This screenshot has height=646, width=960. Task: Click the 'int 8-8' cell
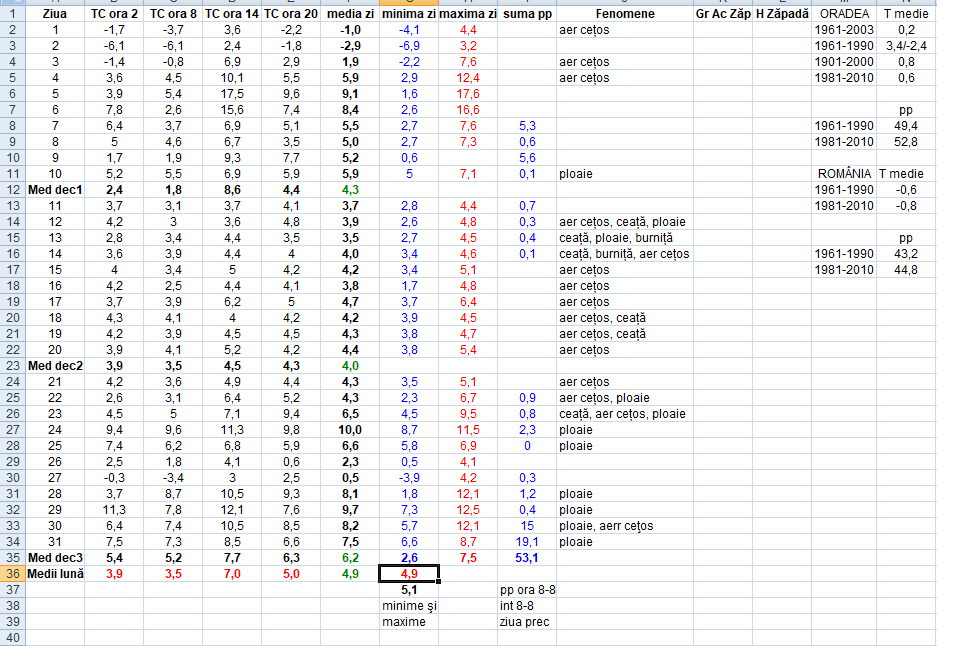(x=527, y=606)
